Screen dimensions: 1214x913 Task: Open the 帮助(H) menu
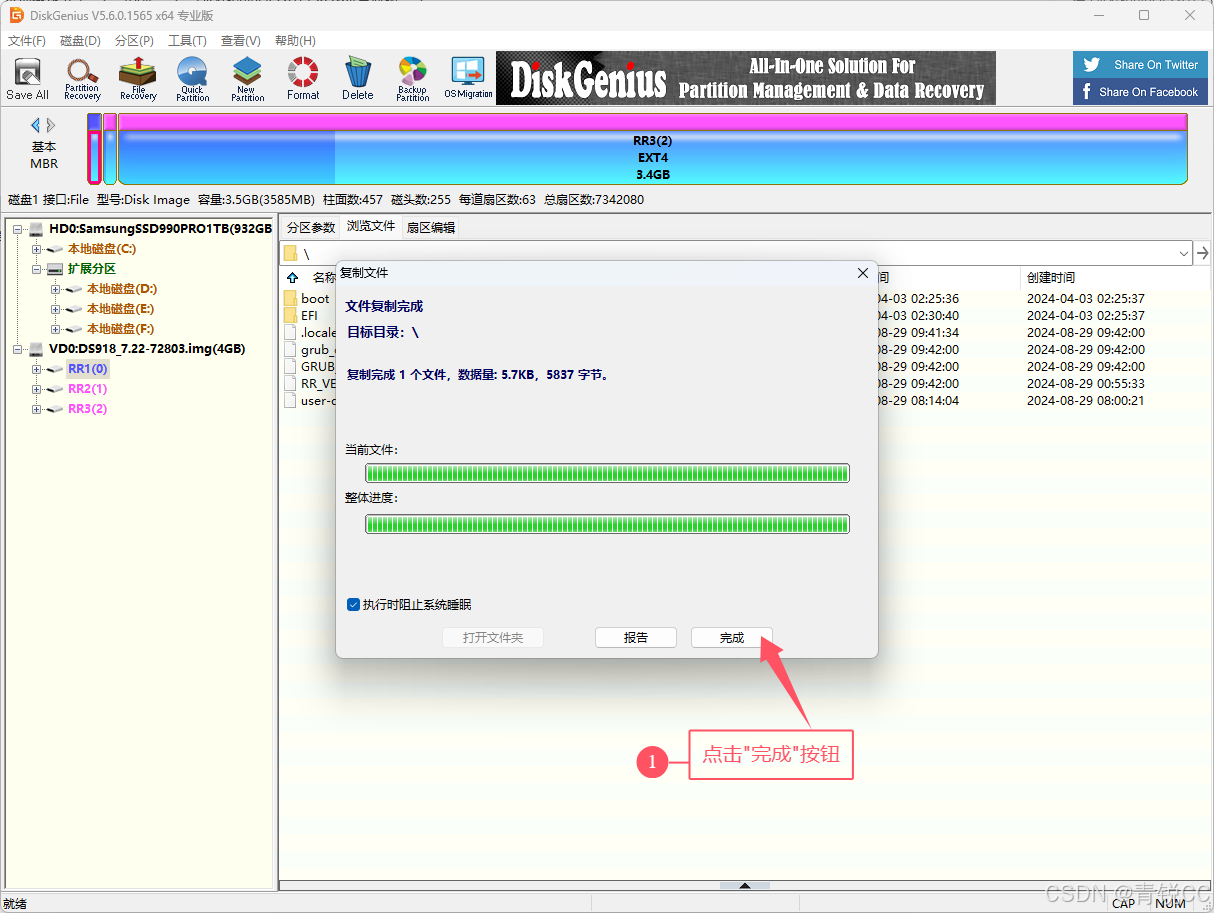click(294, 41)
